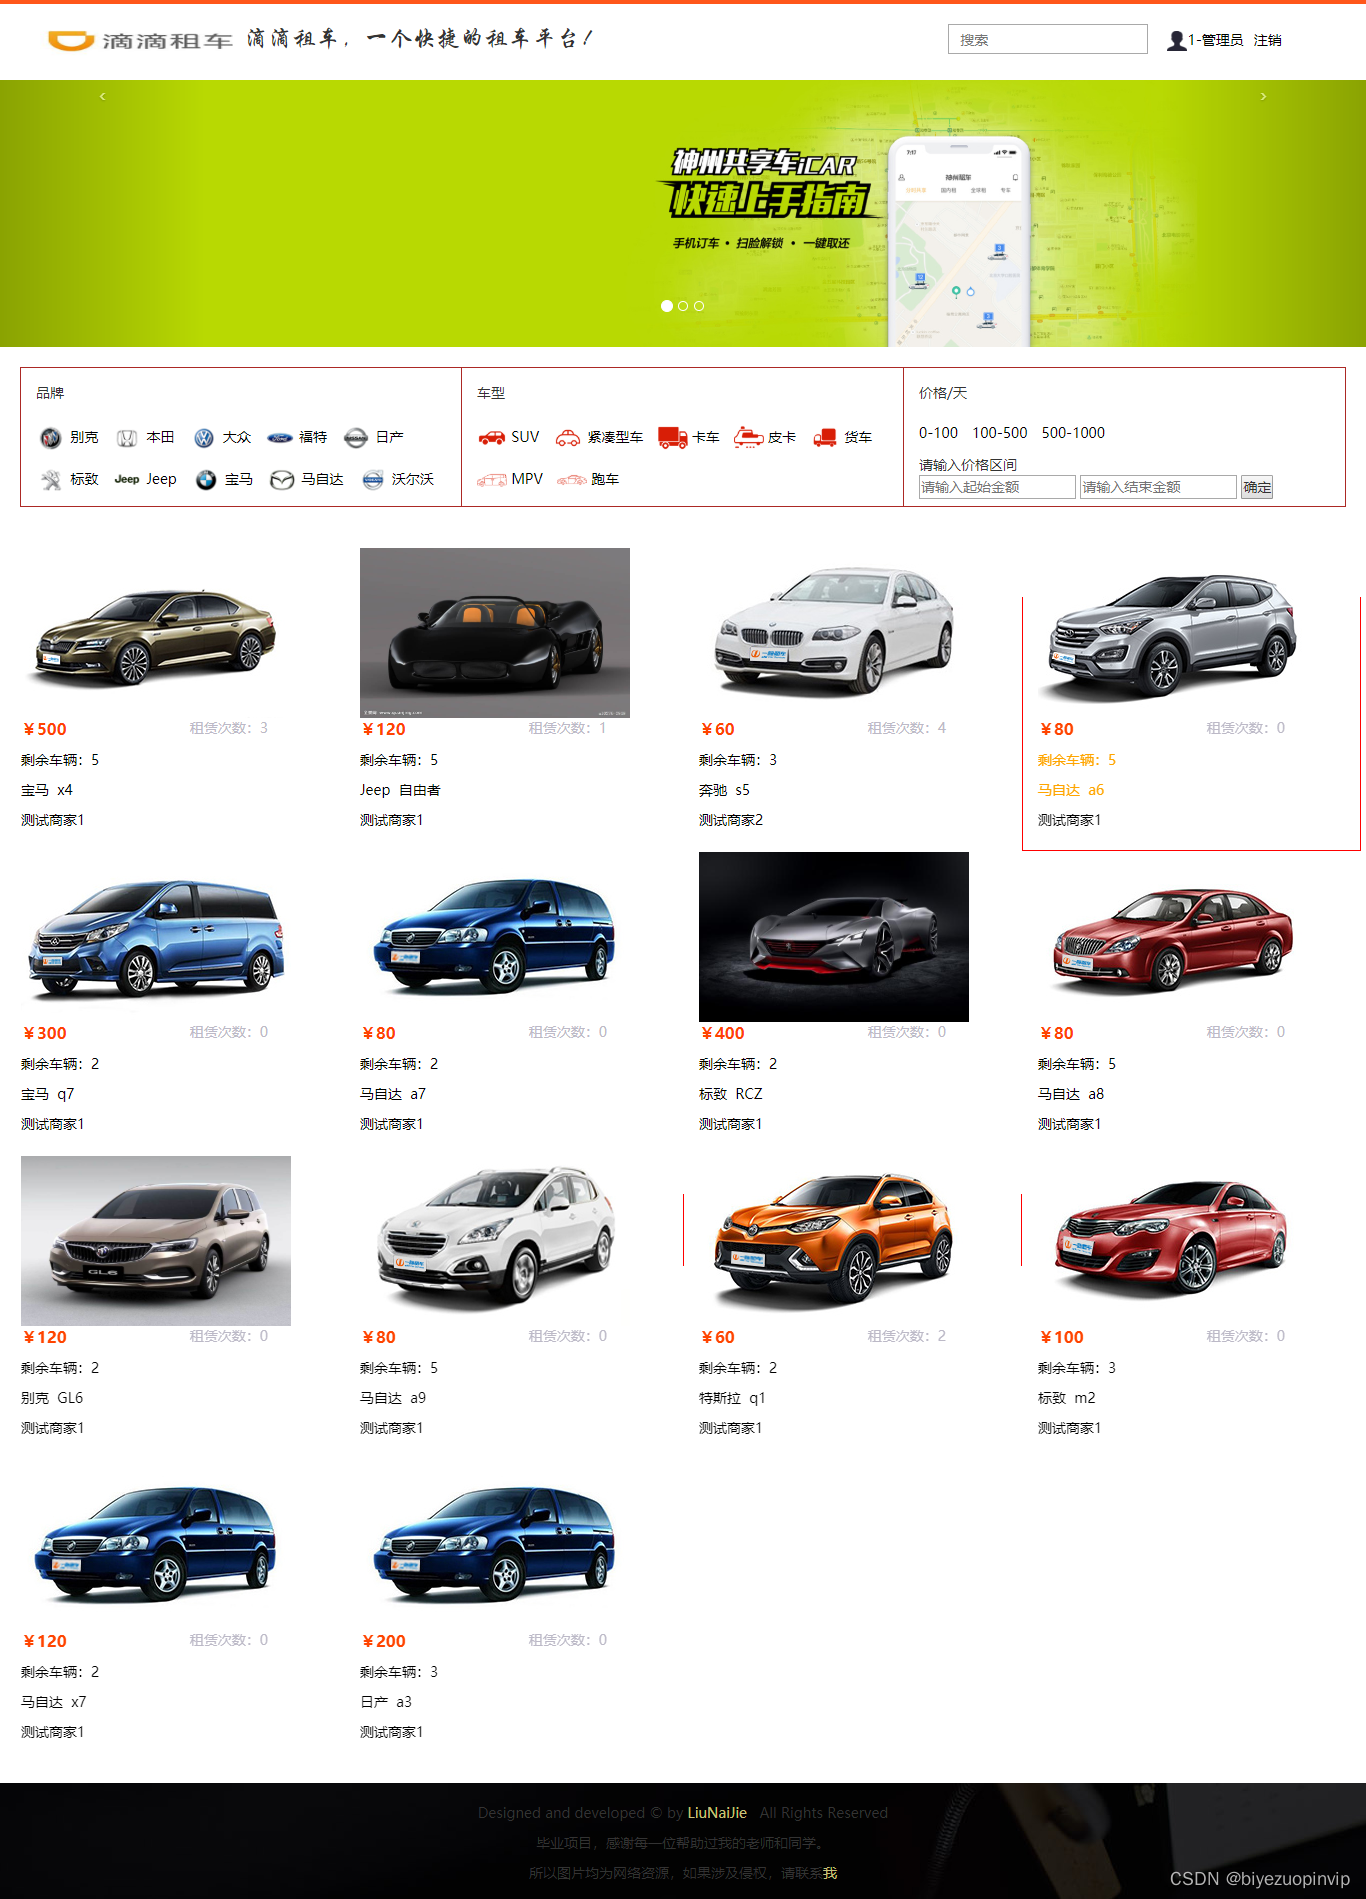Click the 测试商家2 merchant name
This screenshot has width=1366, height=1899.
click(731, 820)
